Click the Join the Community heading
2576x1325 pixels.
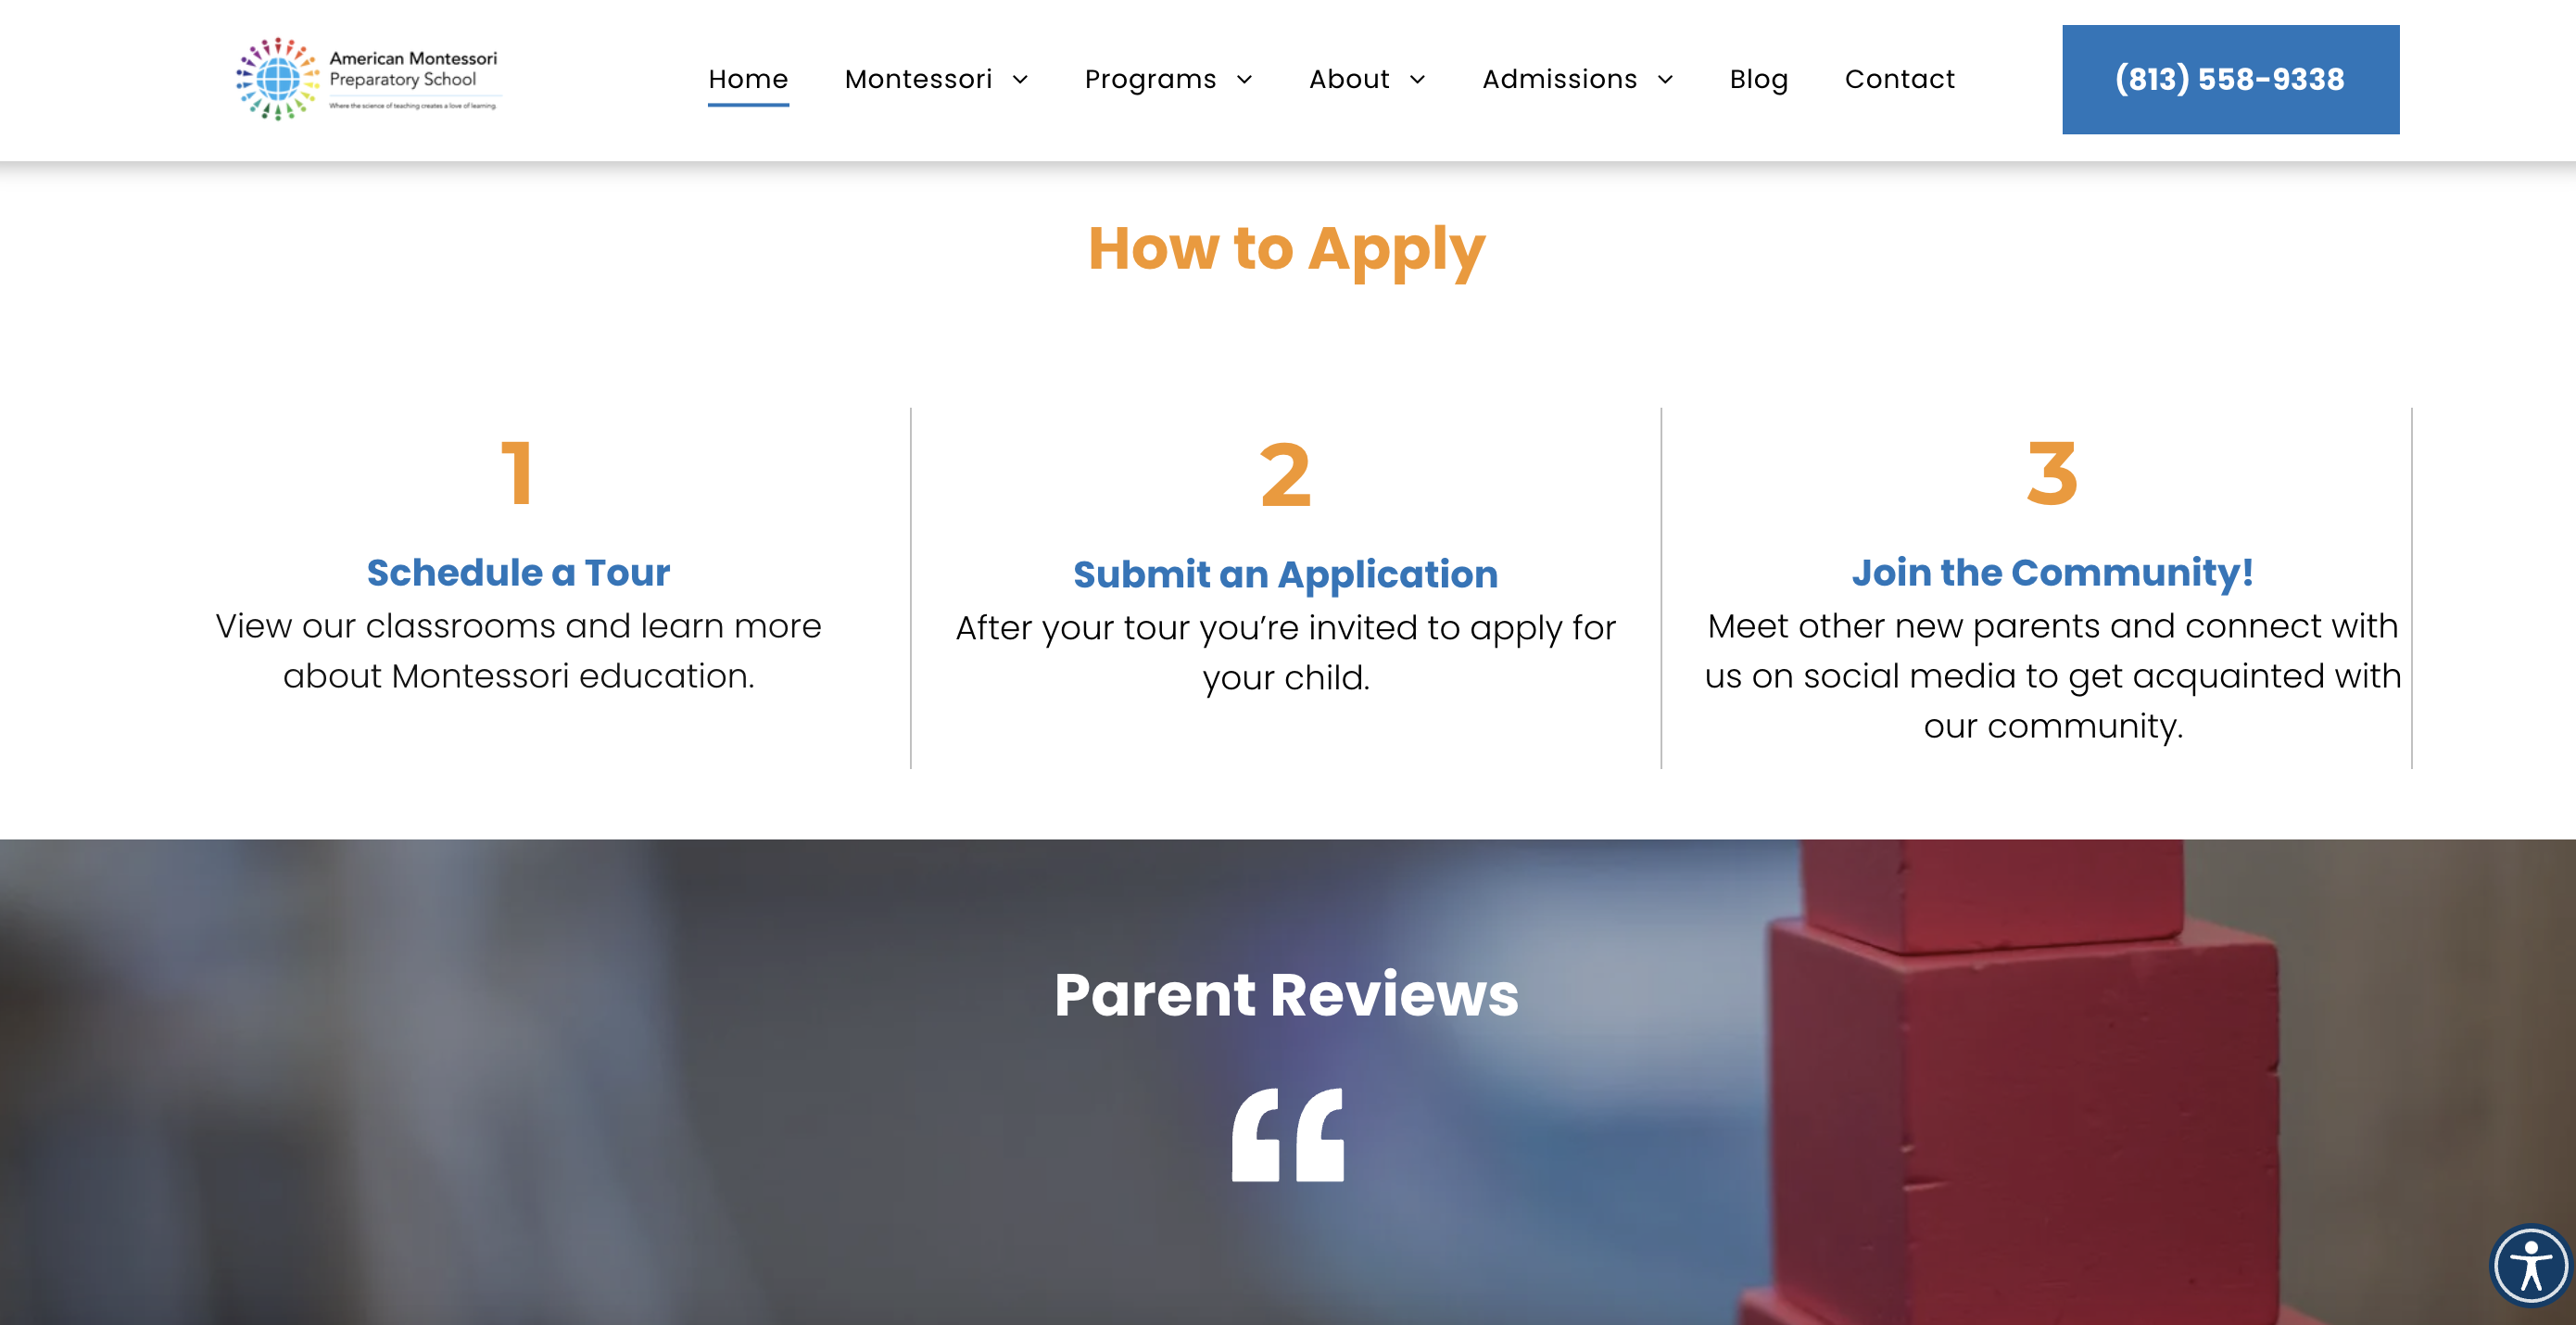pos(2051,573)
